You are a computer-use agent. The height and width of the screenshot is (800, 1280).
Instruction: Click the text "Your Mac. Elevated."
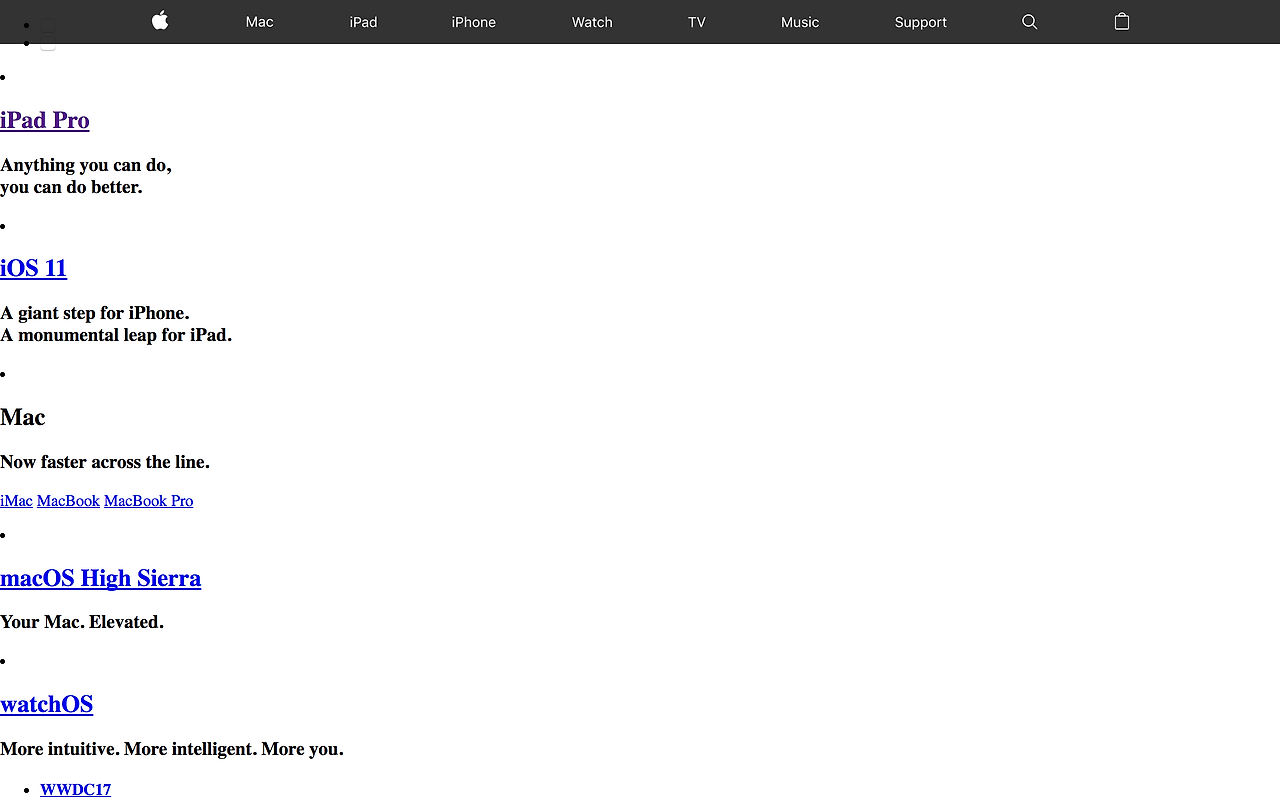coord(82,622)
